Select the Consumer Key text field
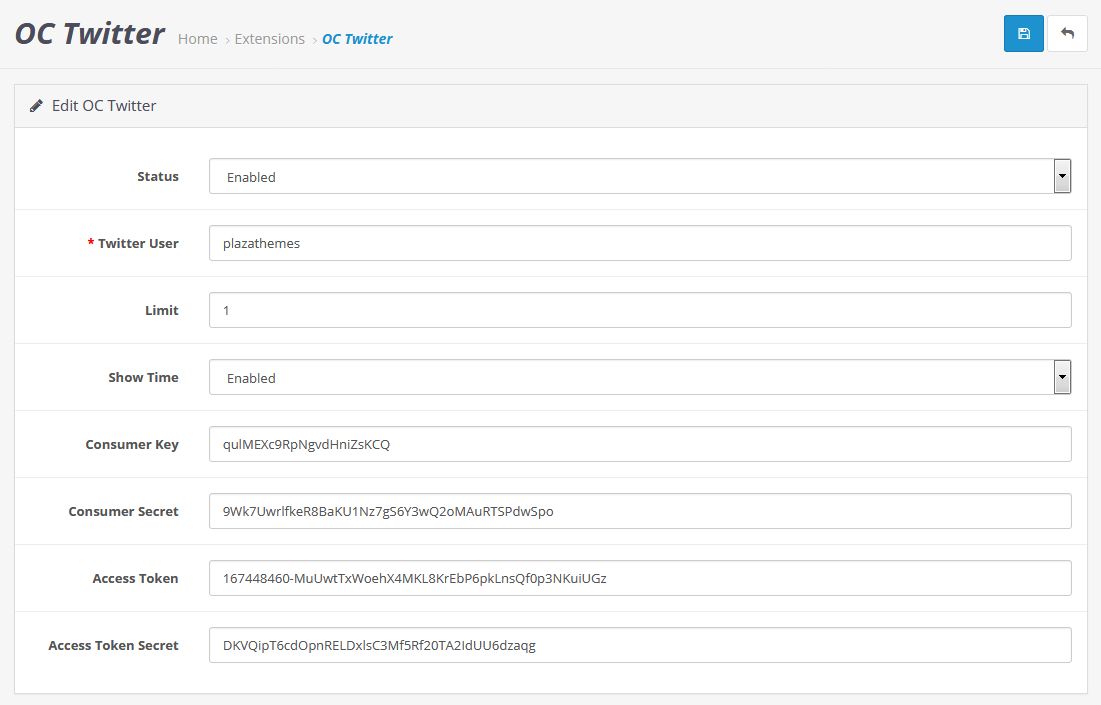Image resolution: width=1101 pixels, height=705 pixels. (640, 444)
